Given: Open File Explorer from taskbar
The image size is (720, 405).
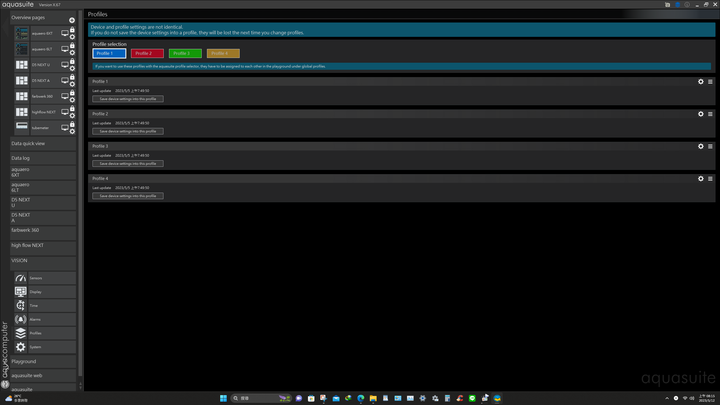Looking at the screenshot, I should 373,398.
